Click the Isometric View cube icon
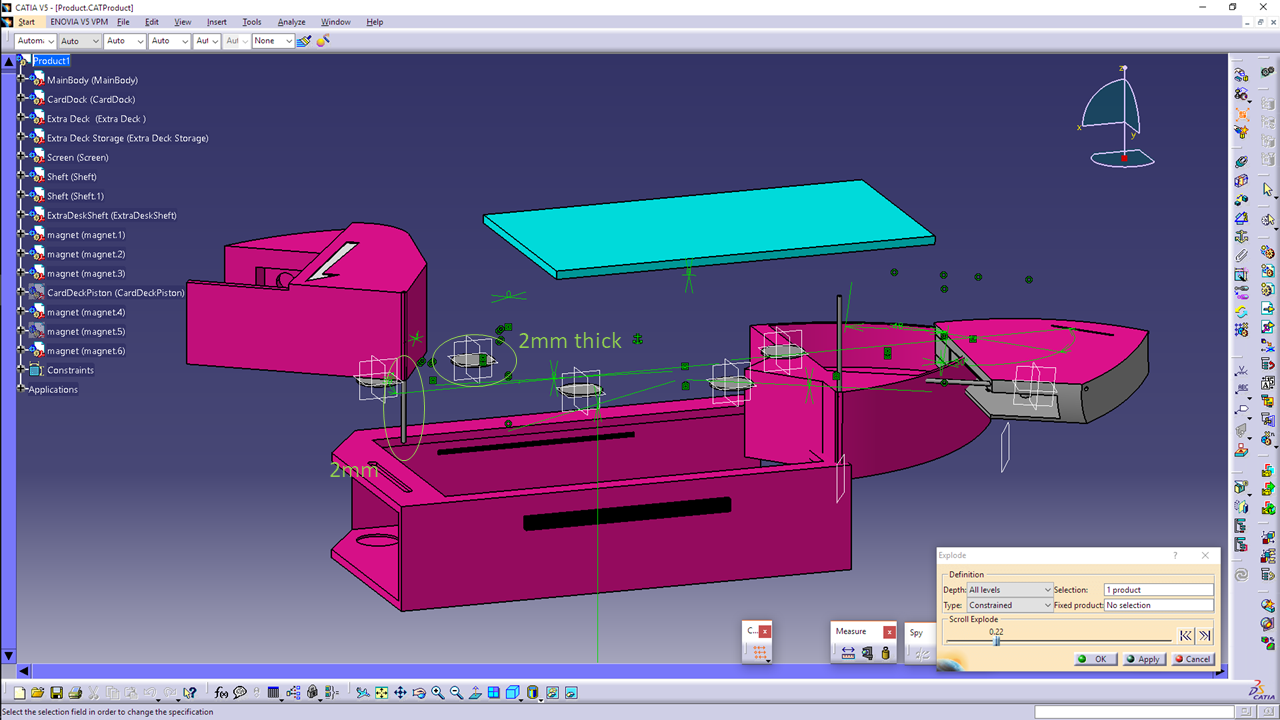The height and width of the screenshot is (720, 1280). 512,692
